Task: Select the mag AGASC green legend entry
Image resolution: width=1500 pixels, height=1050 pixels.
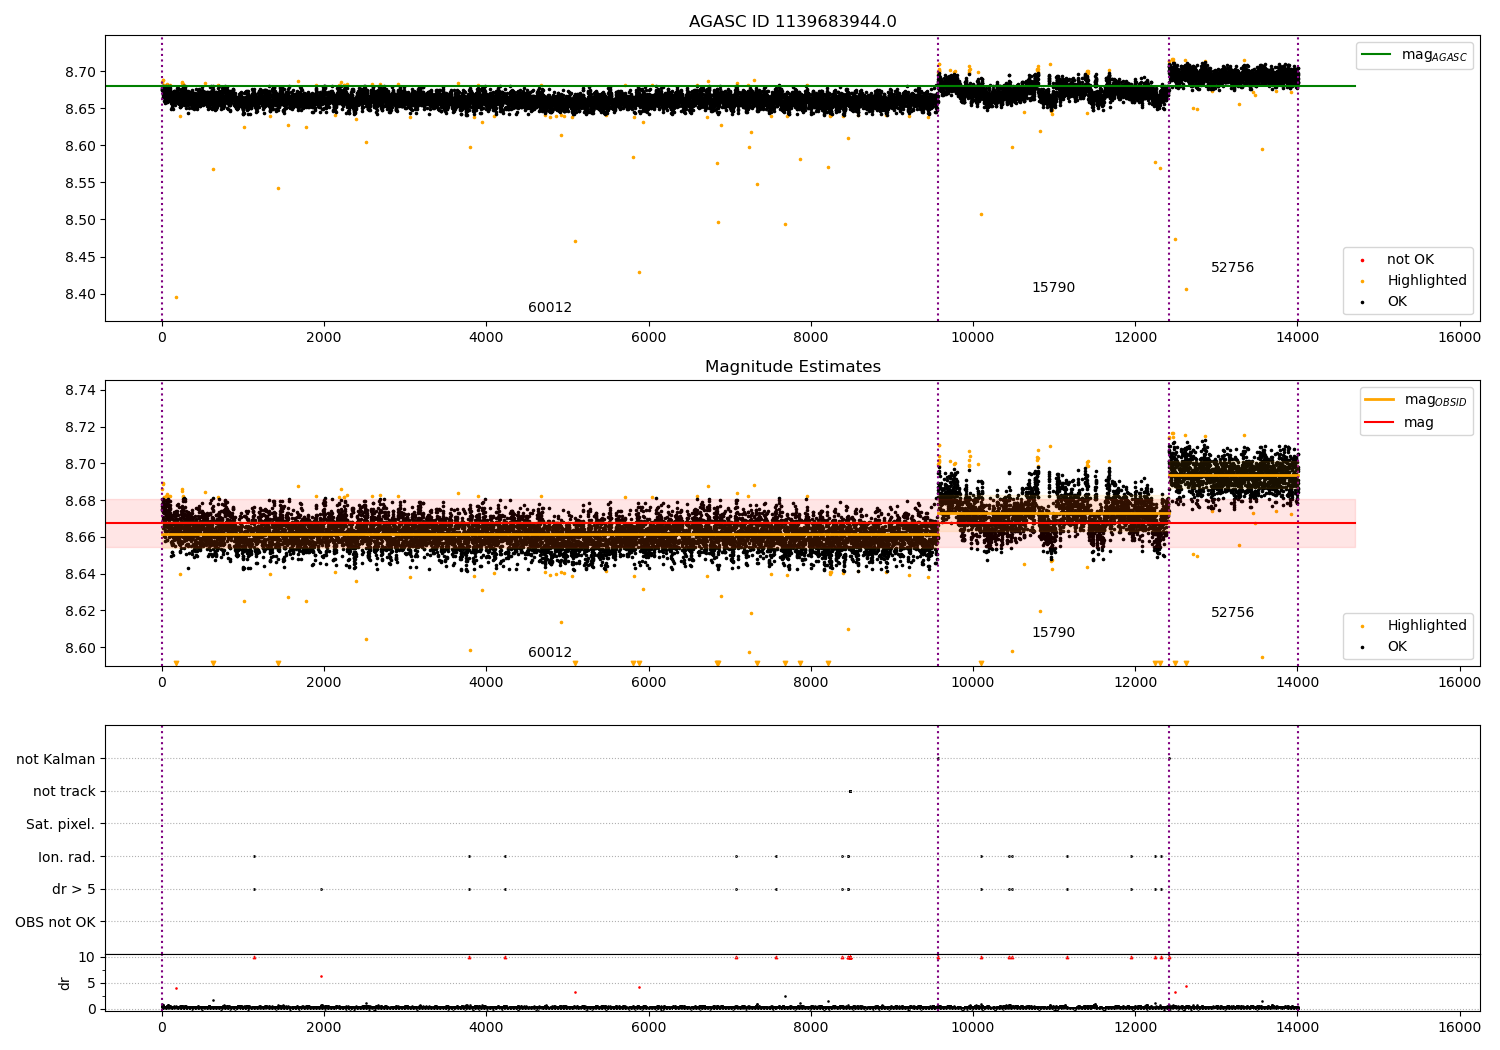Action: 1414,55
